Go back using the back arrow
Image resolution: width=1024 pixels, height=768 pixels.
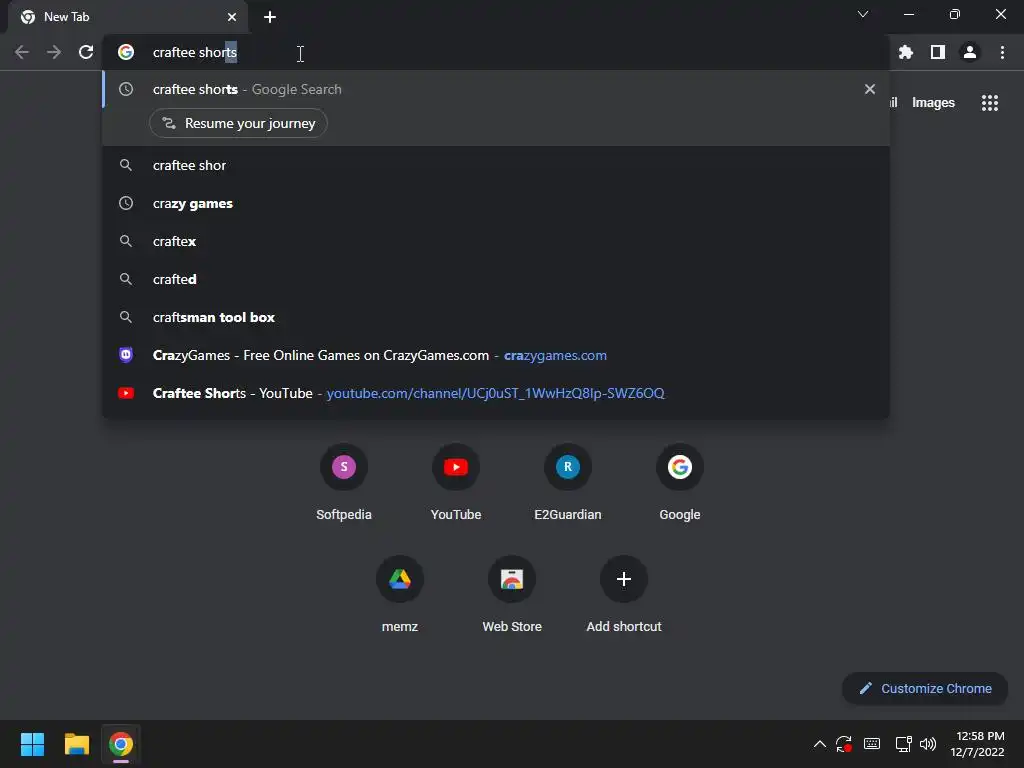(22, 52)
